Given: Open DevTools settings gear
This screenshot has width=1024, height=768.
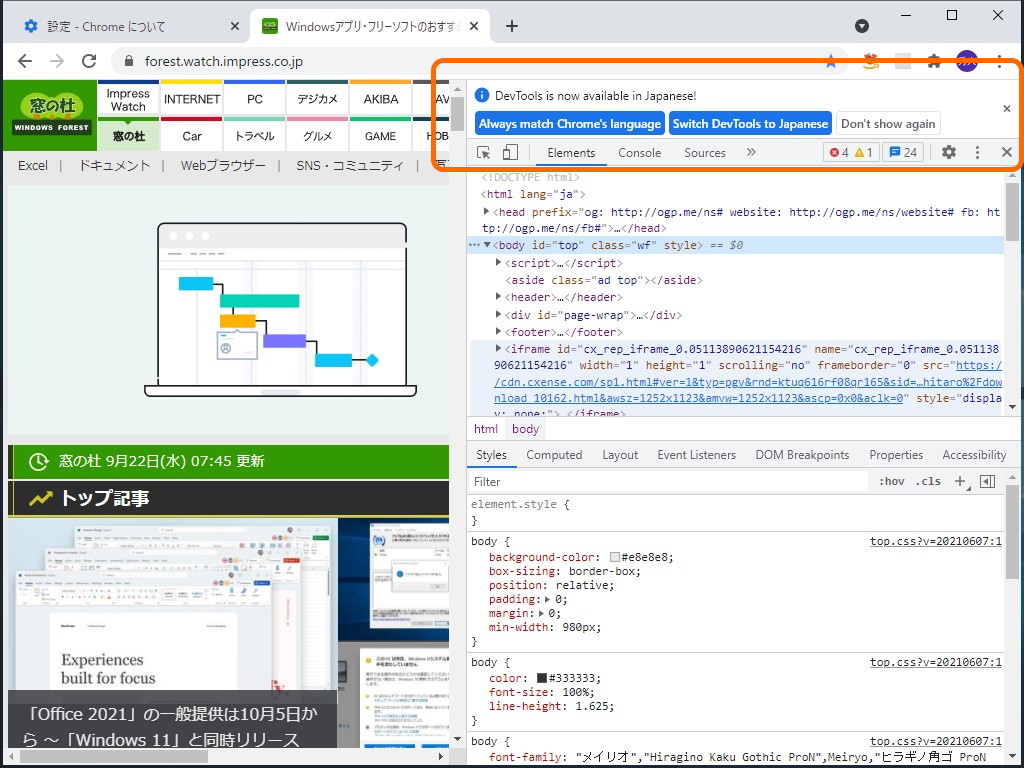Looking at the screenshot, I should tap(948, 152).
